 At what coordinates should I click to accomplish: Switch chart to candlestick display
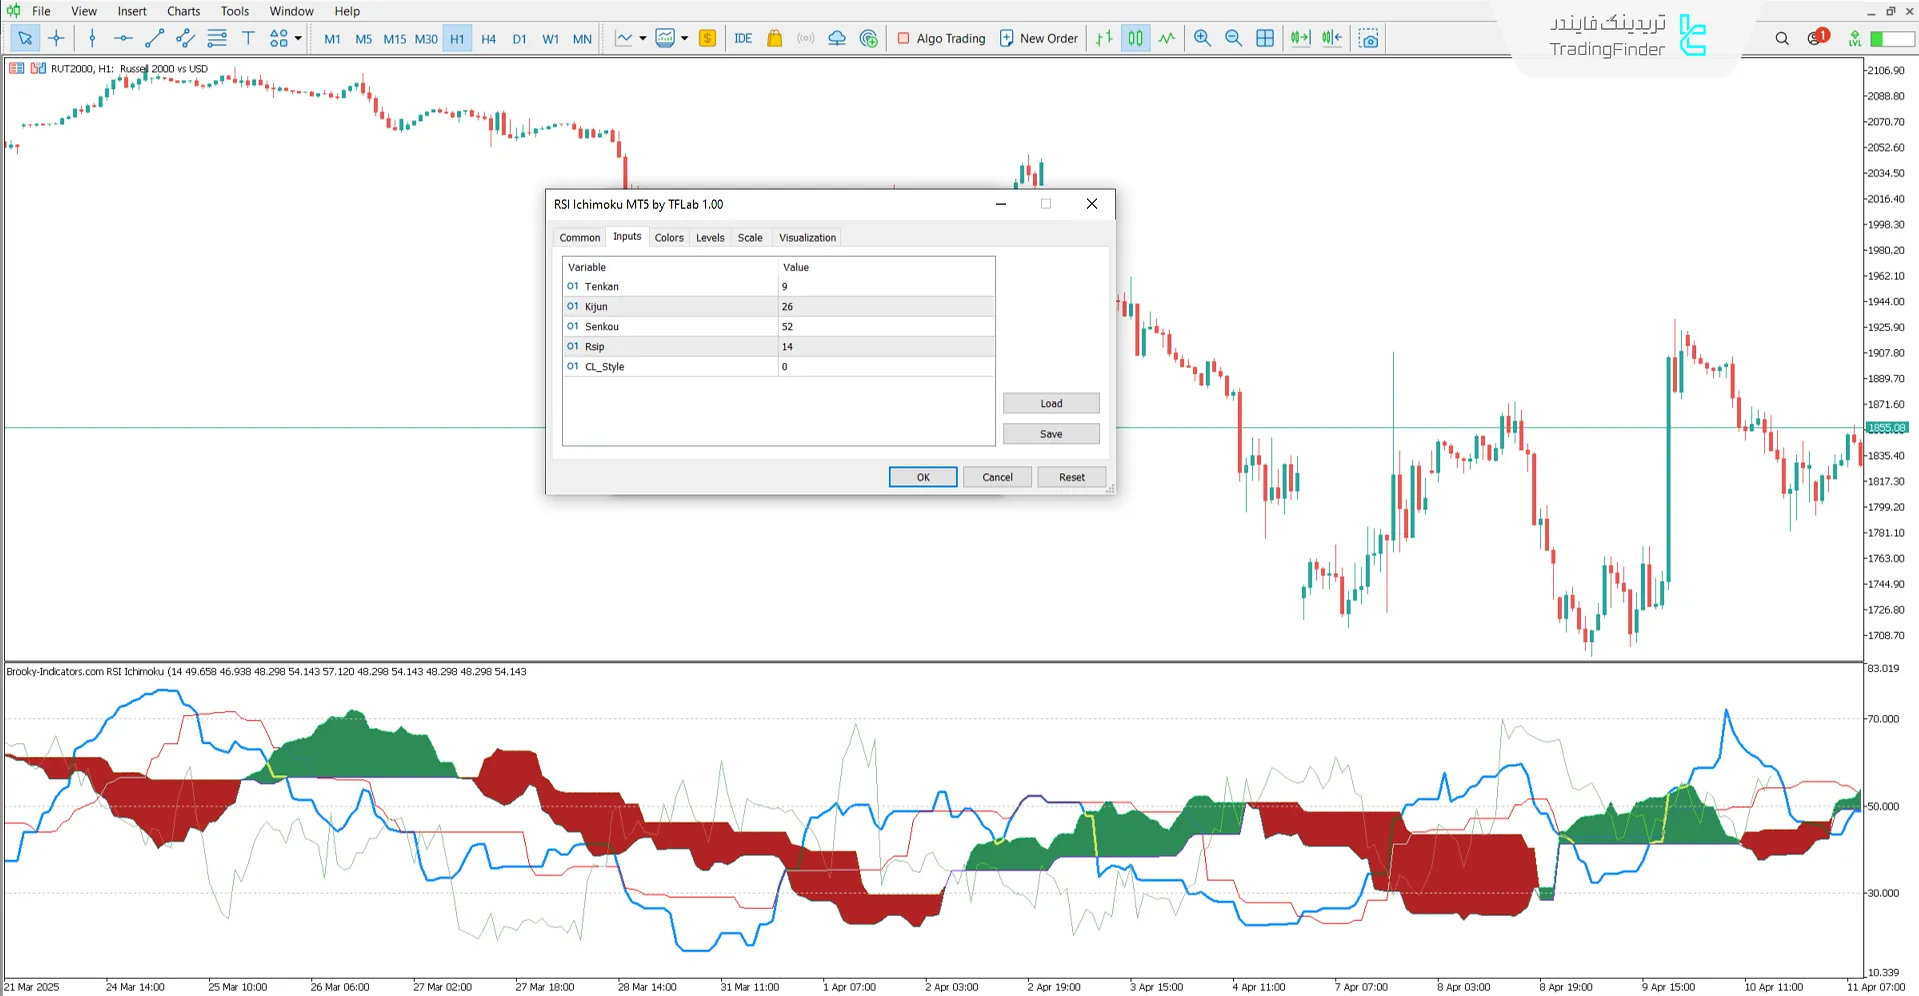(x=1135, y=38)
